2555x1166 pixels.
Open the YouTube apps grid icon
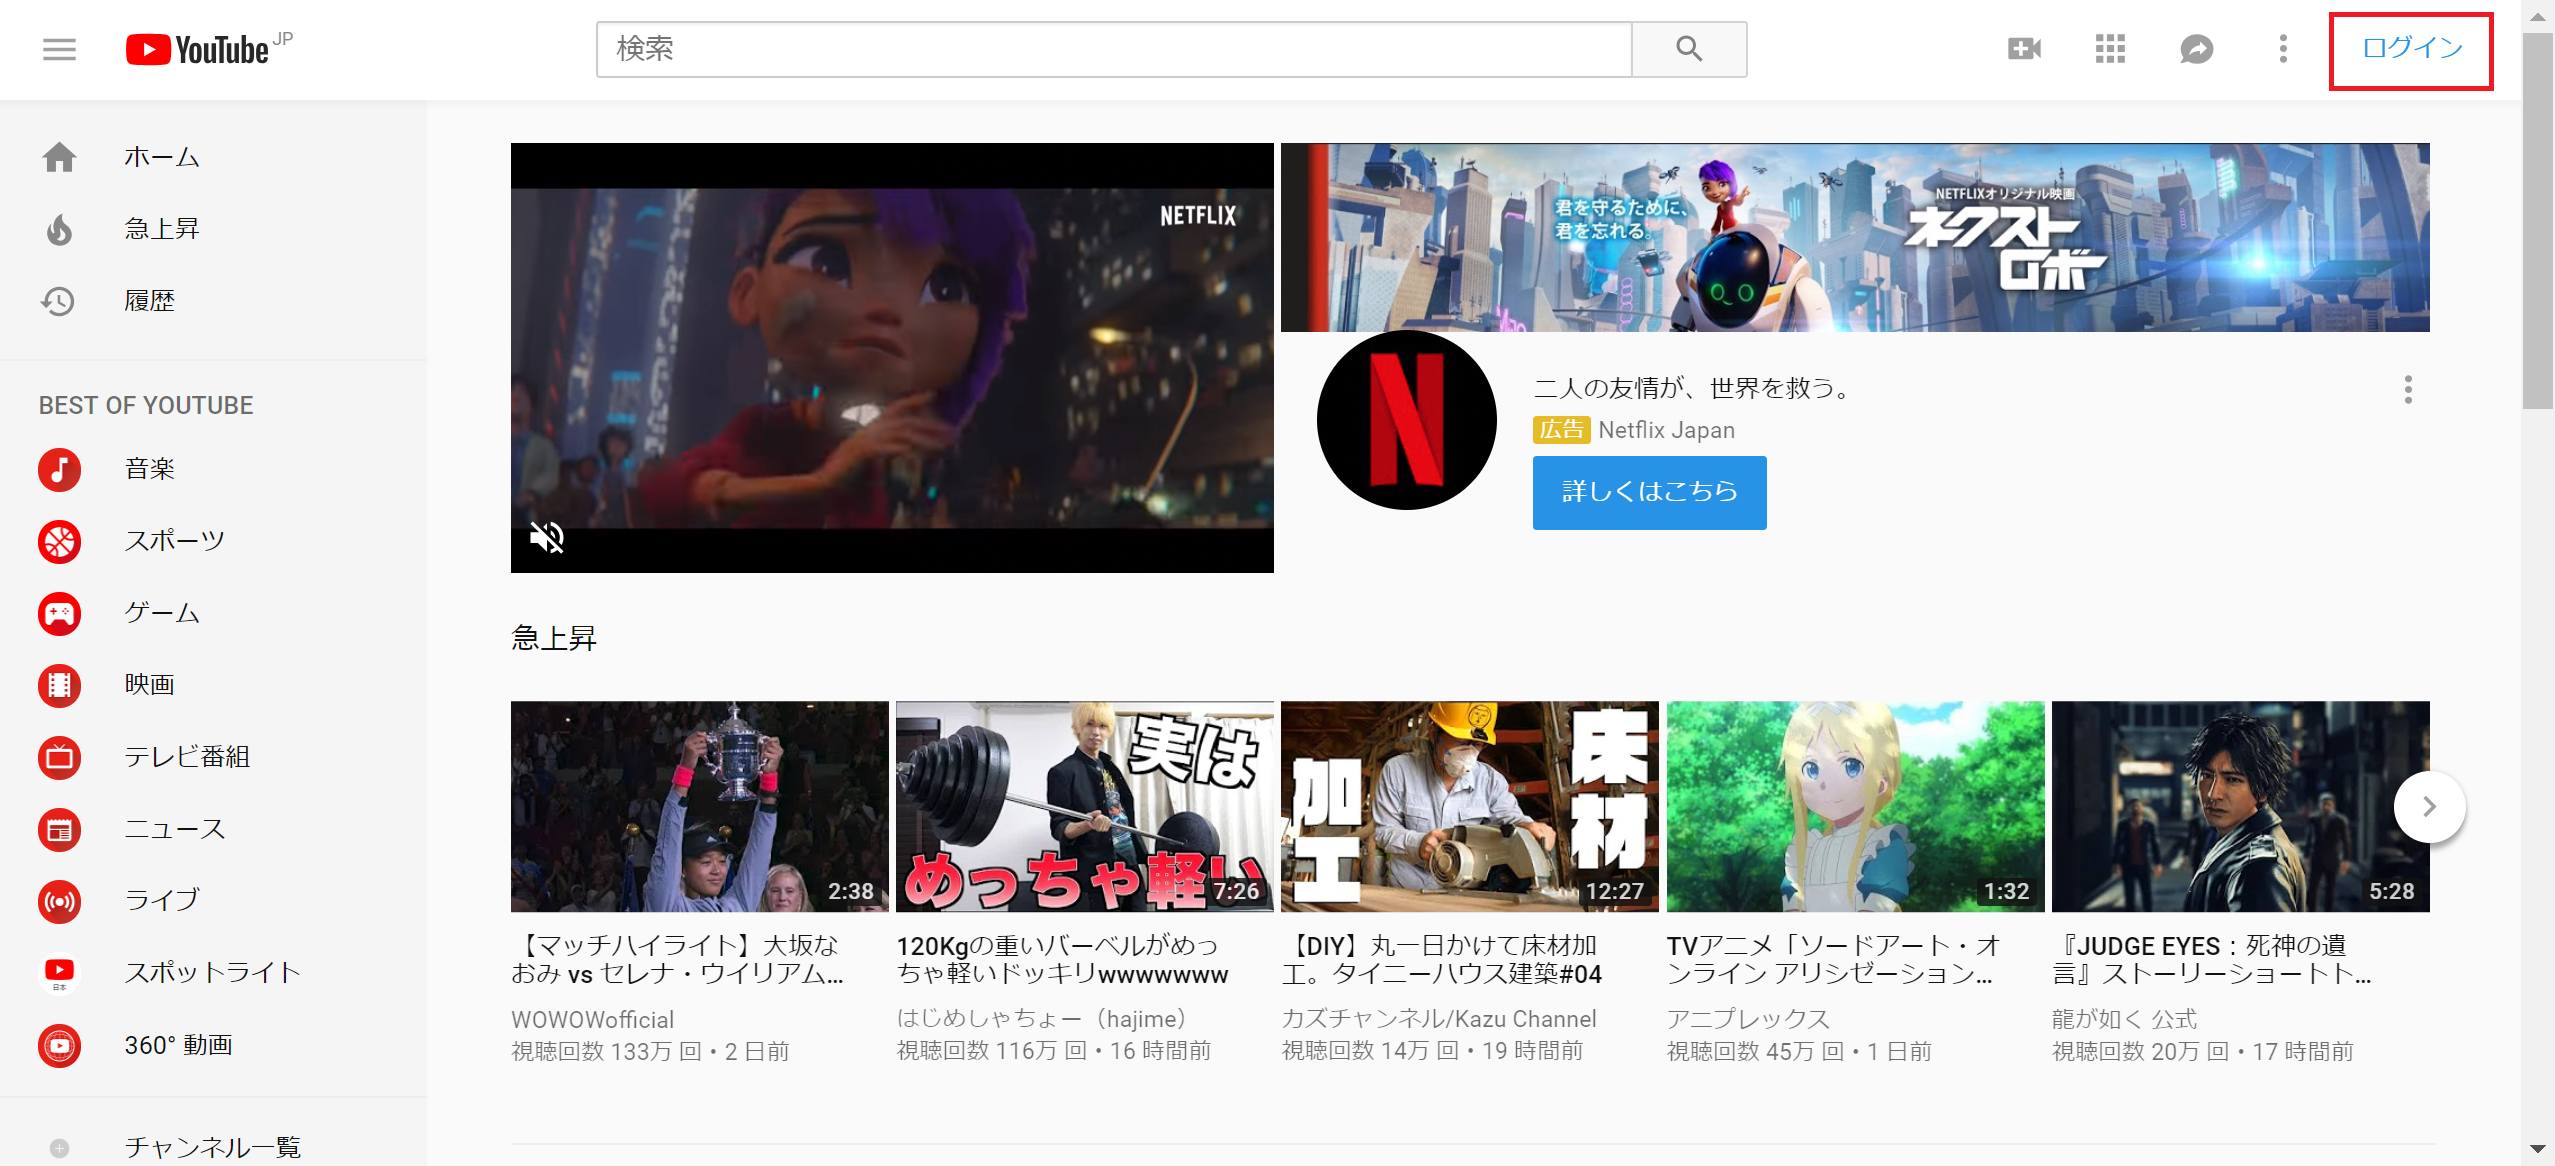[2109, 49]
